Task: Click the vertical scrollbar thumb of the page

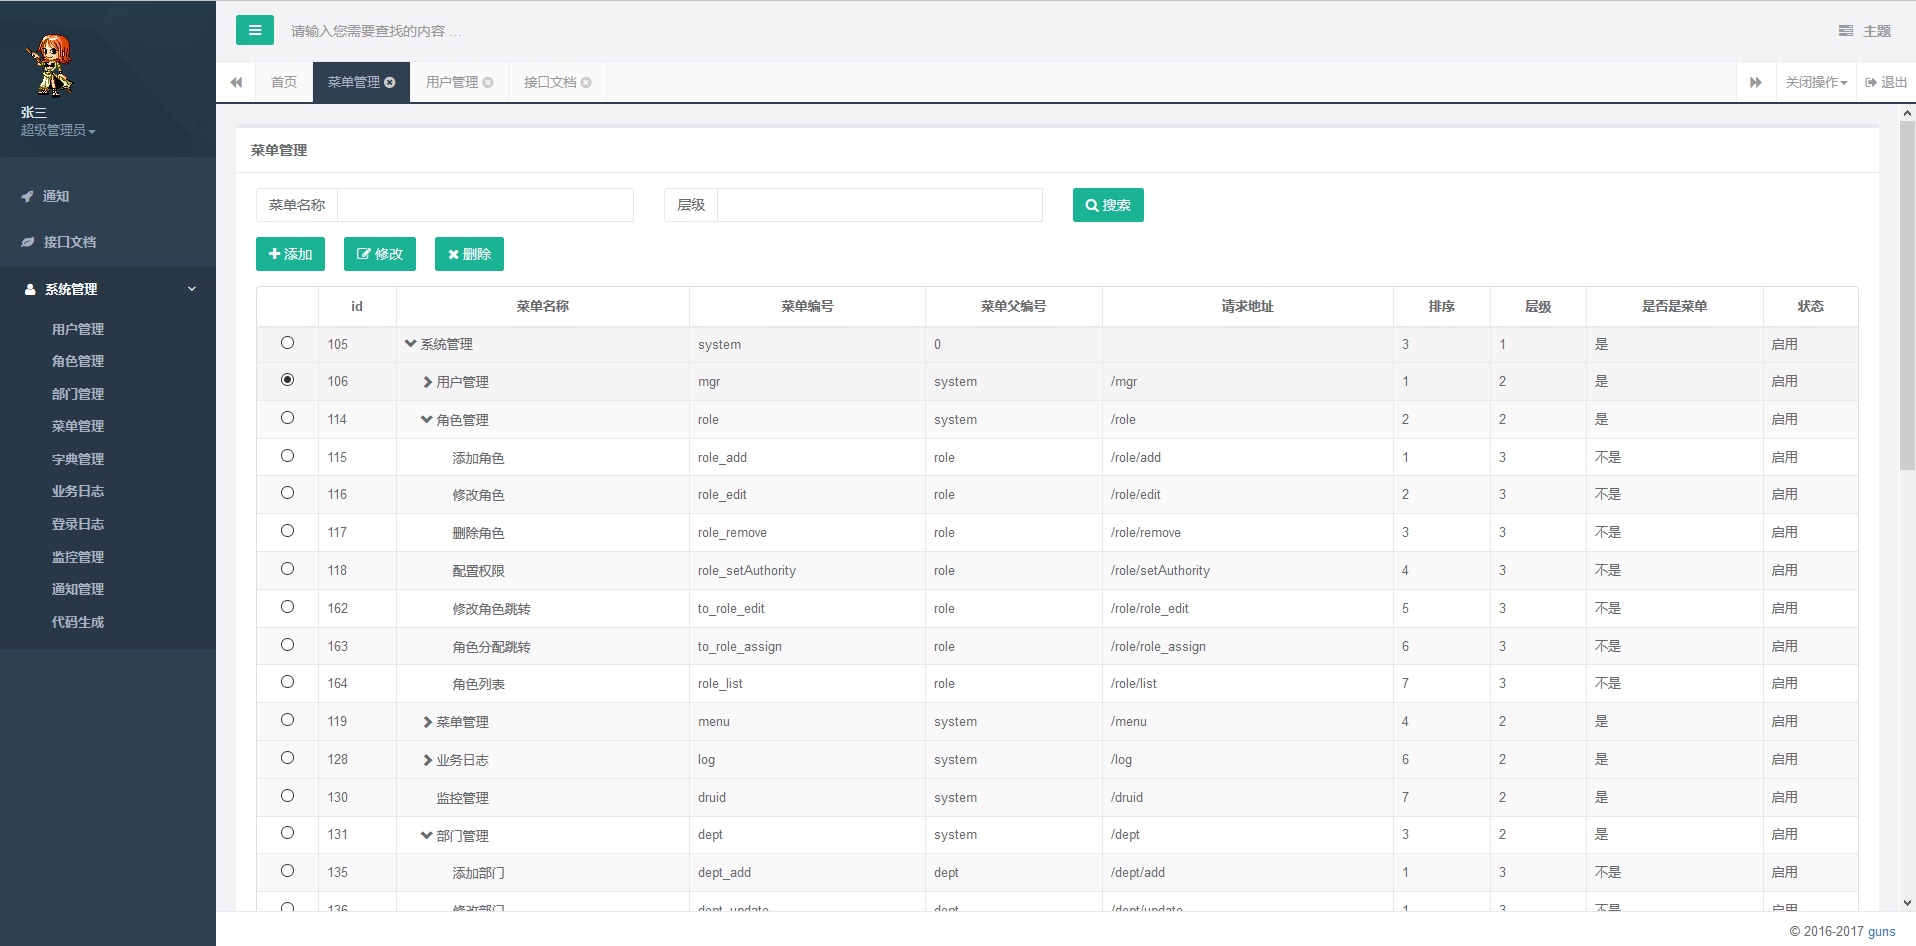Action: [1907, 295]
